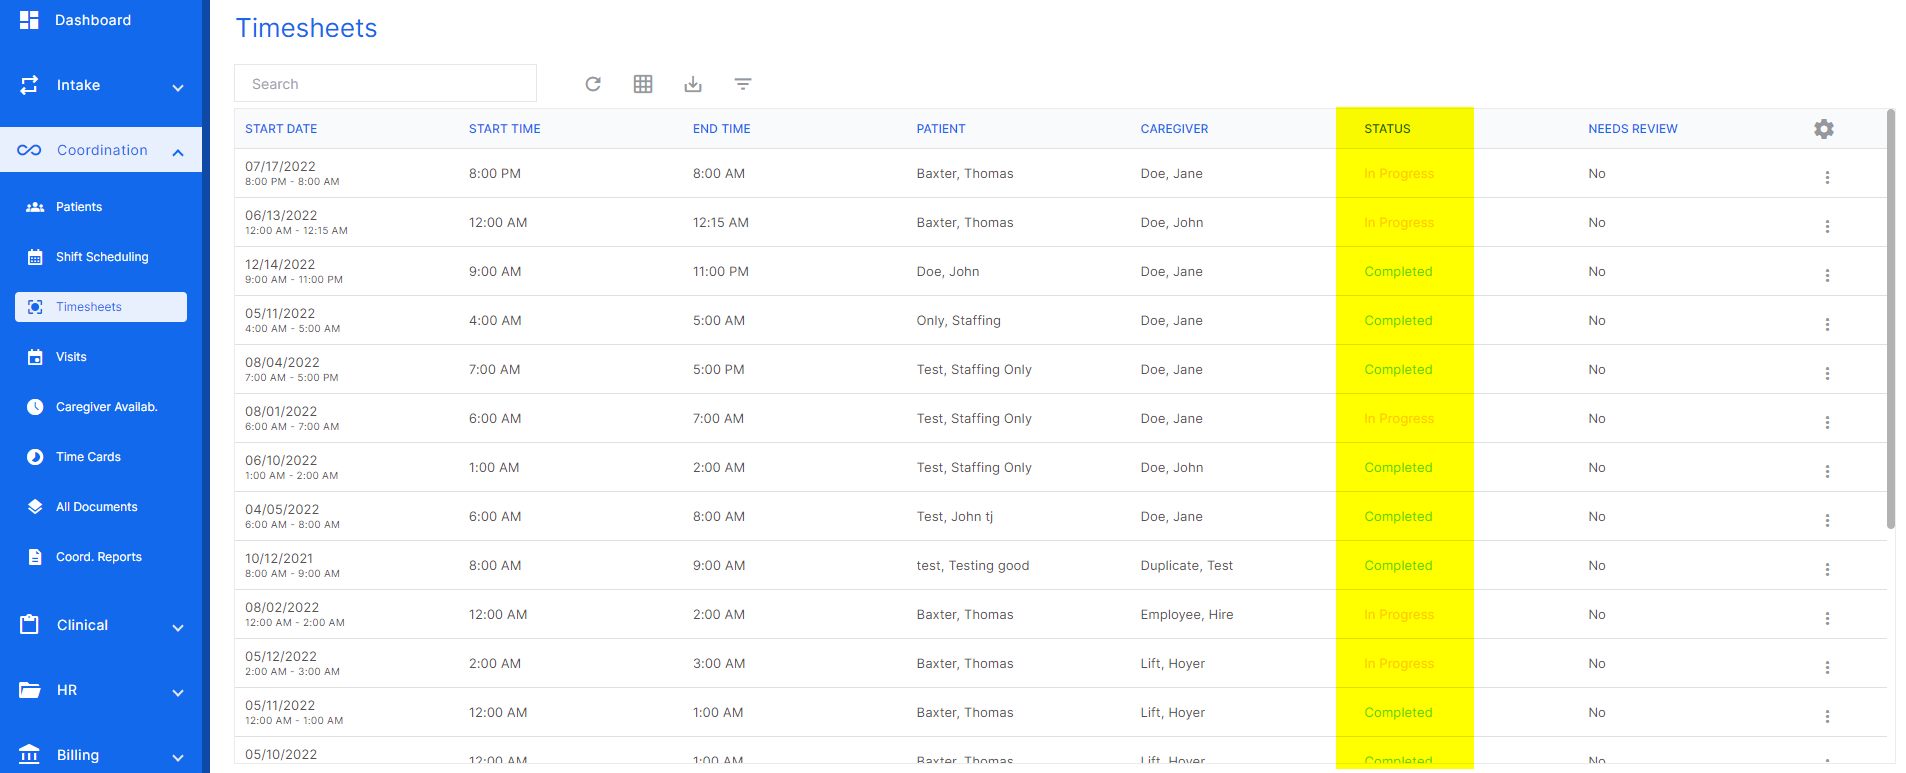The width and height of the screenshot is (1906, 773).
Task: Download the timesheets list
Action: tap(693, 84)
